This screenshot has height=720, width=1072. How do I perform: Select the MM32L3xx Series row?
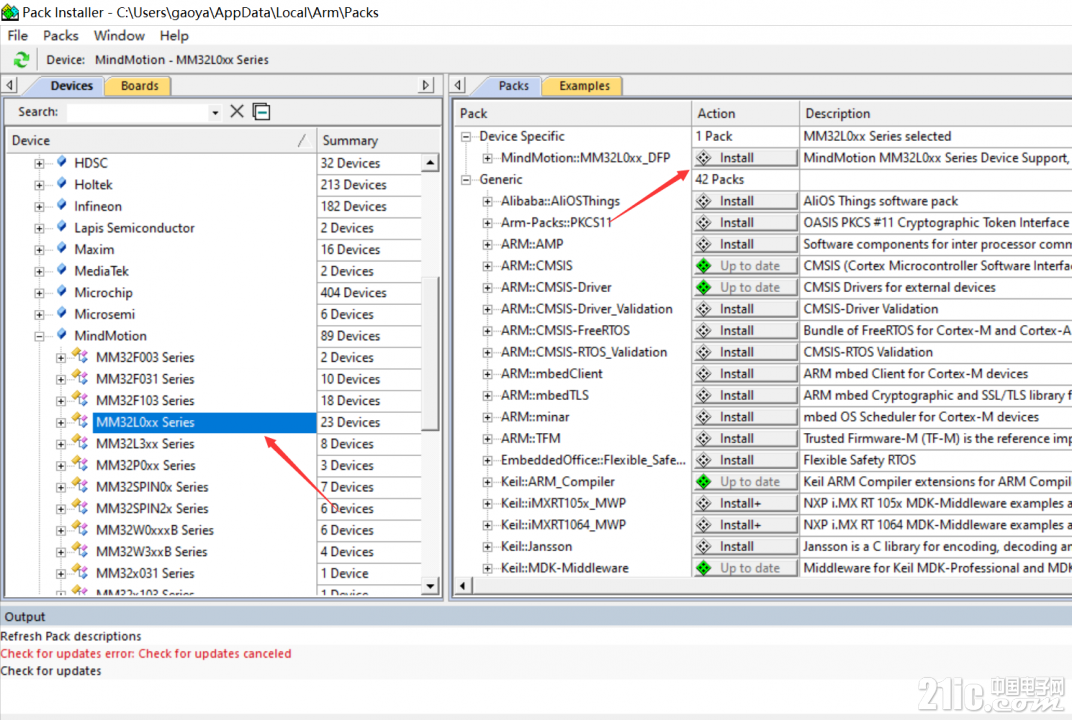click(145, 444)
